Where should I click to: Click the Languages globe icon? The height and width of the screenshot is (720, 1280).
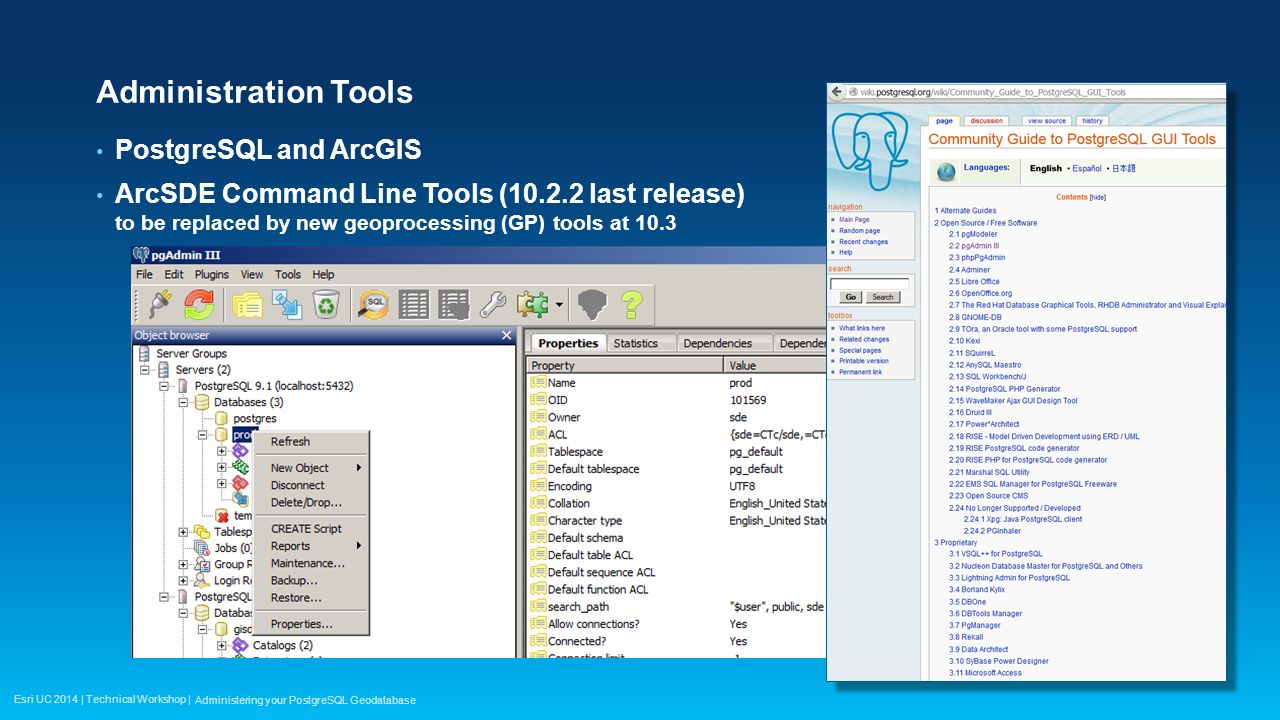tap(946, 172)
